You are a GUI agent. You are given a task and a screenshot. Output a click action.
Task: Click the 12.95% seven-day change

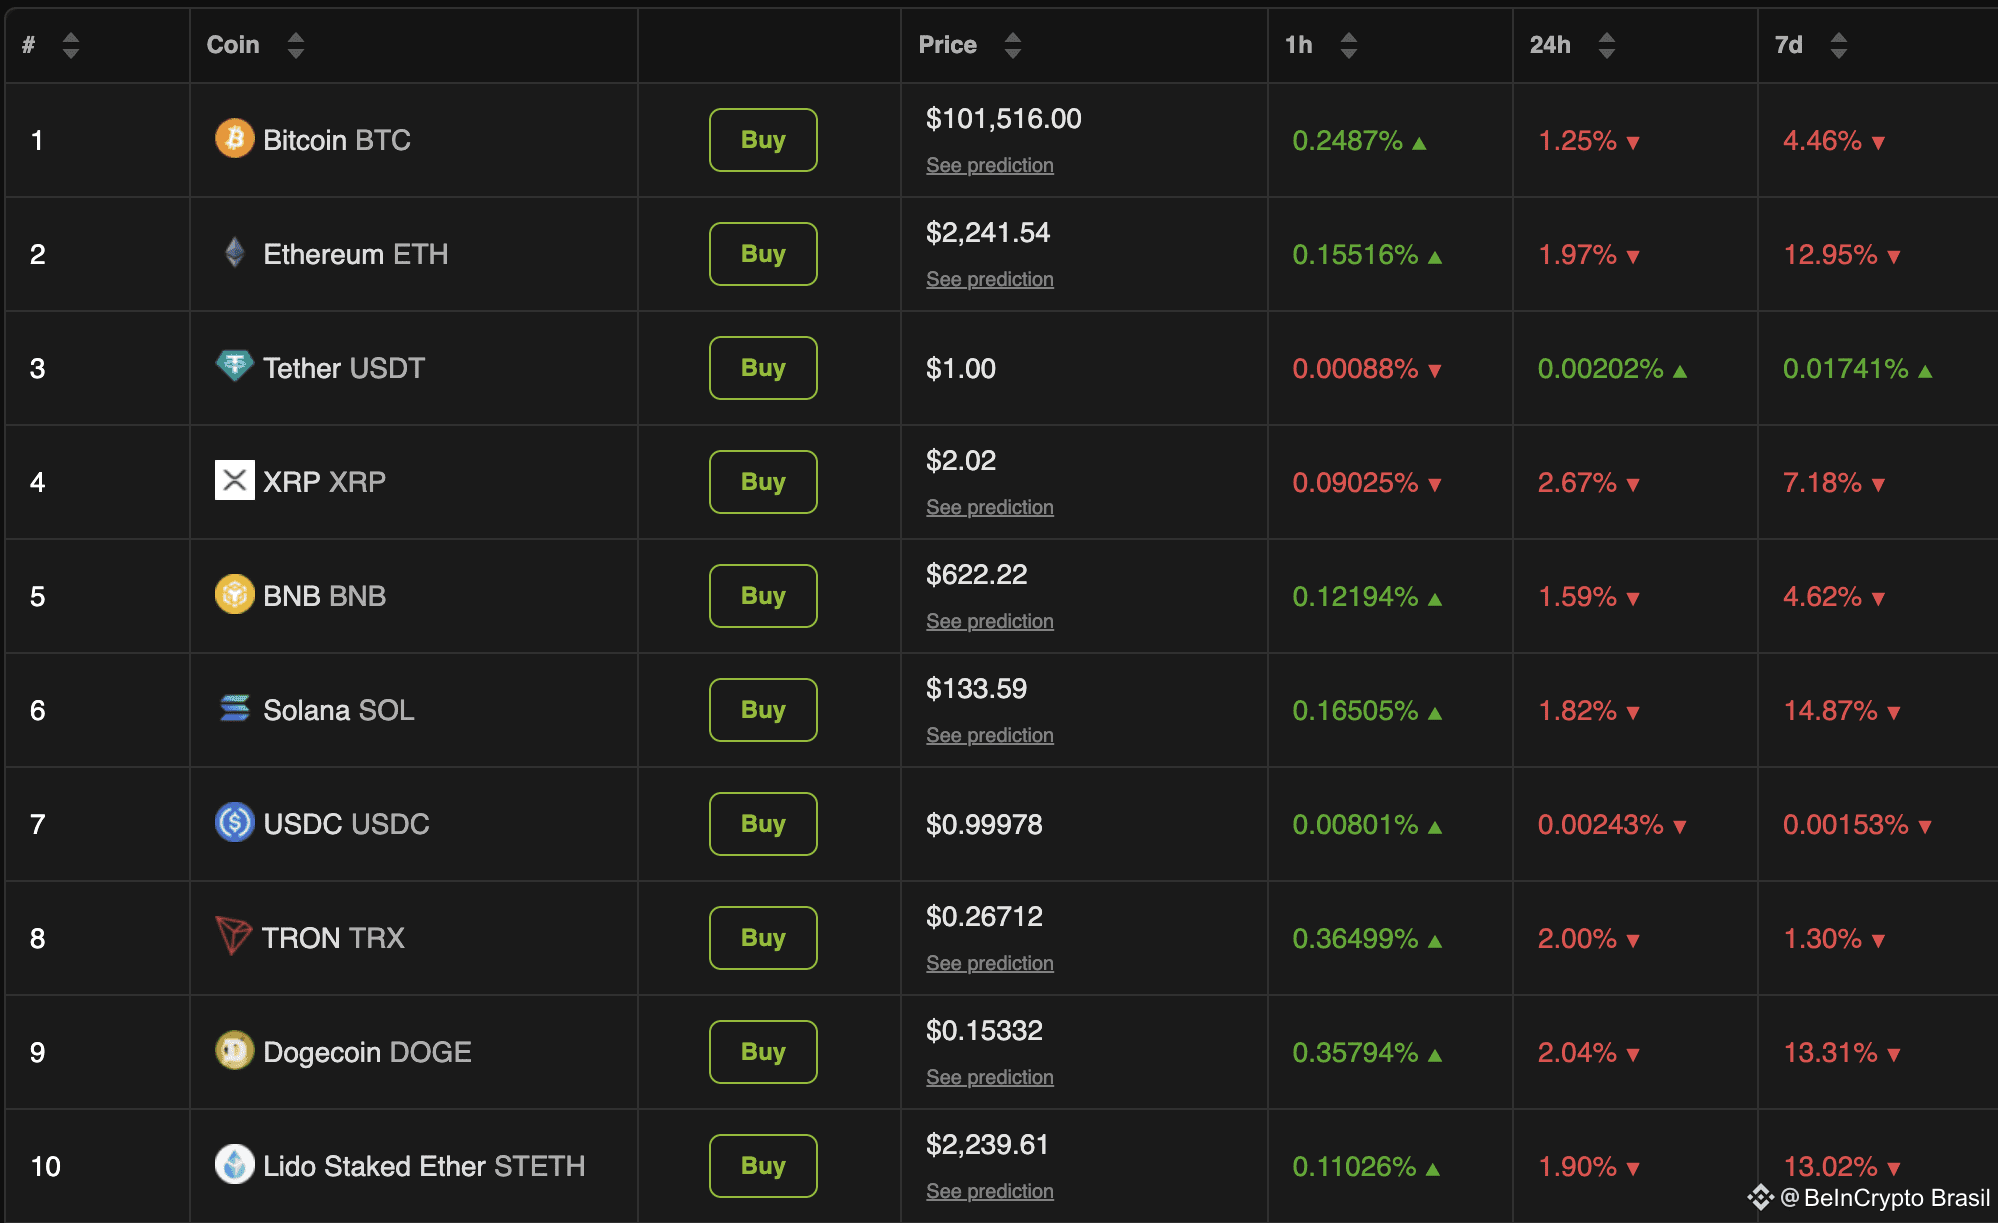coord(1842,255)
